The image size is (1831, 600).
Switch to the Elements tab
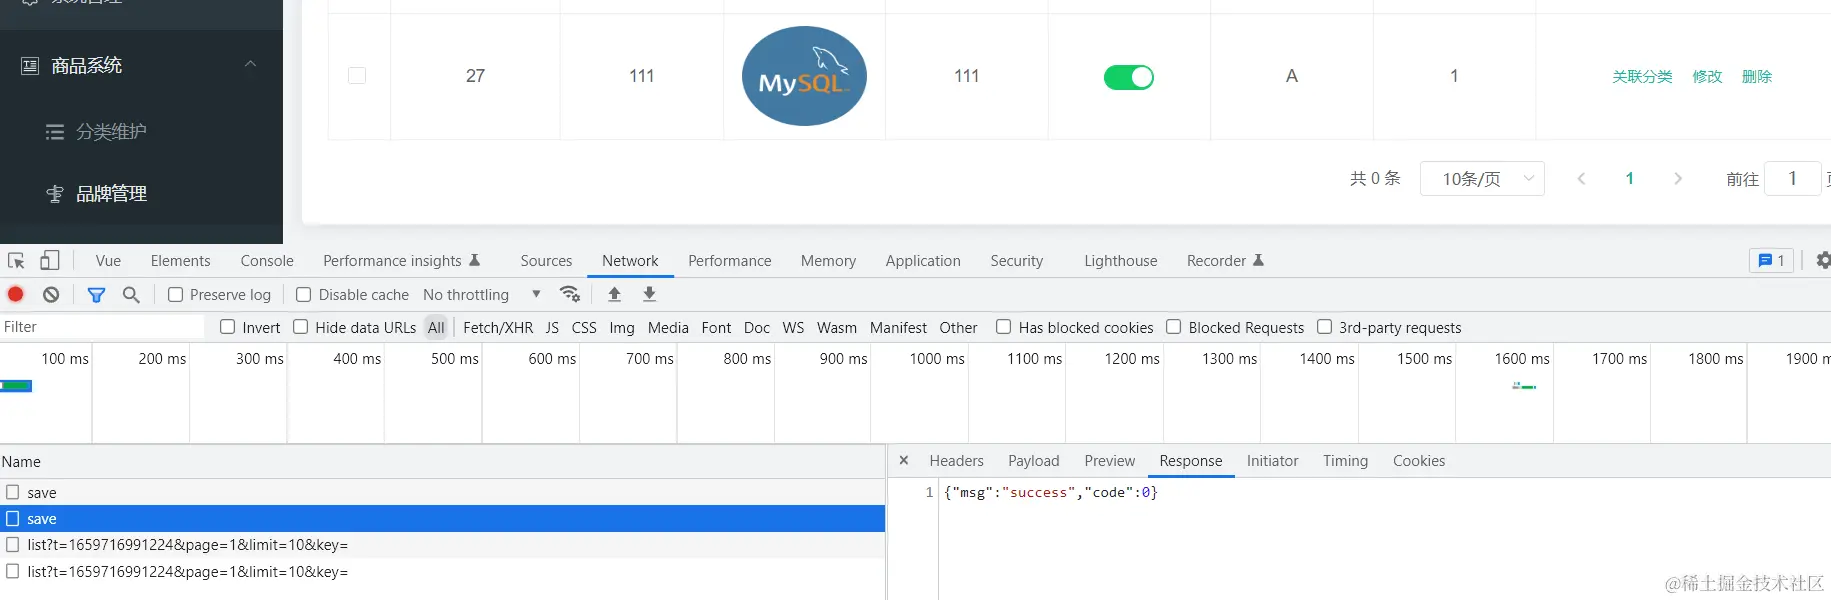pyautogui.click(x=181, y=261)
